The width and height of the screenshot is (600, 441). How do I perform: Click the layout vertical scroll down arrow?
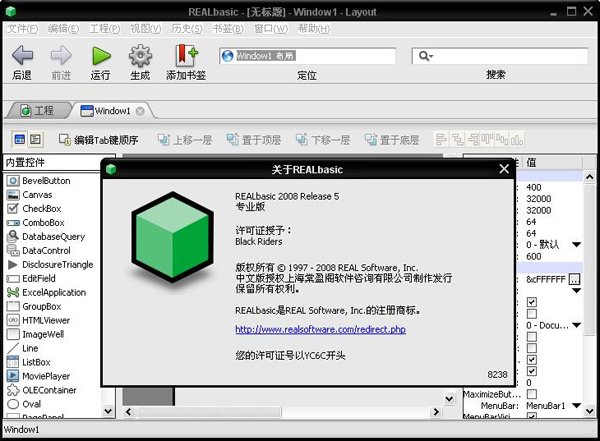point(450,399)
